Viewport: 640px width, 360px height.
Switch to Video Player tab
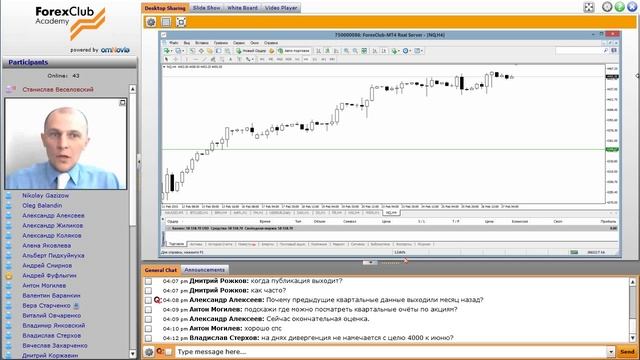pos(281,8)
